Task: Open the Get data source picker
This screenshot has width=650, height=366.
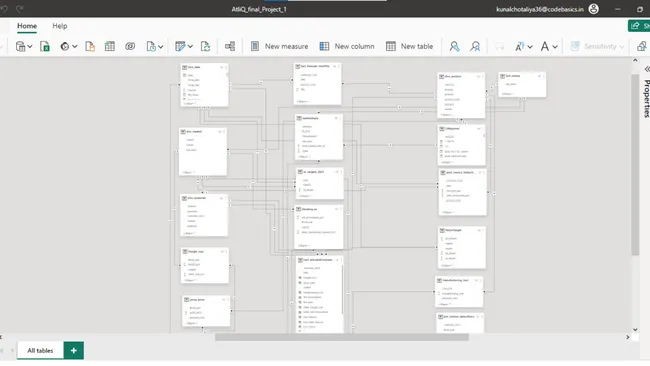Action: 20,46
